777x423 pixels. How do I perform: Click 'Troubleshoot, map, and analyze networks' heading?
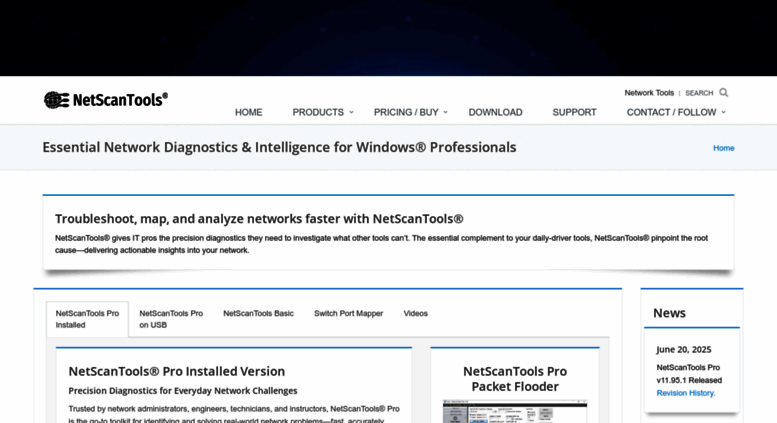[x=259, y=219]
